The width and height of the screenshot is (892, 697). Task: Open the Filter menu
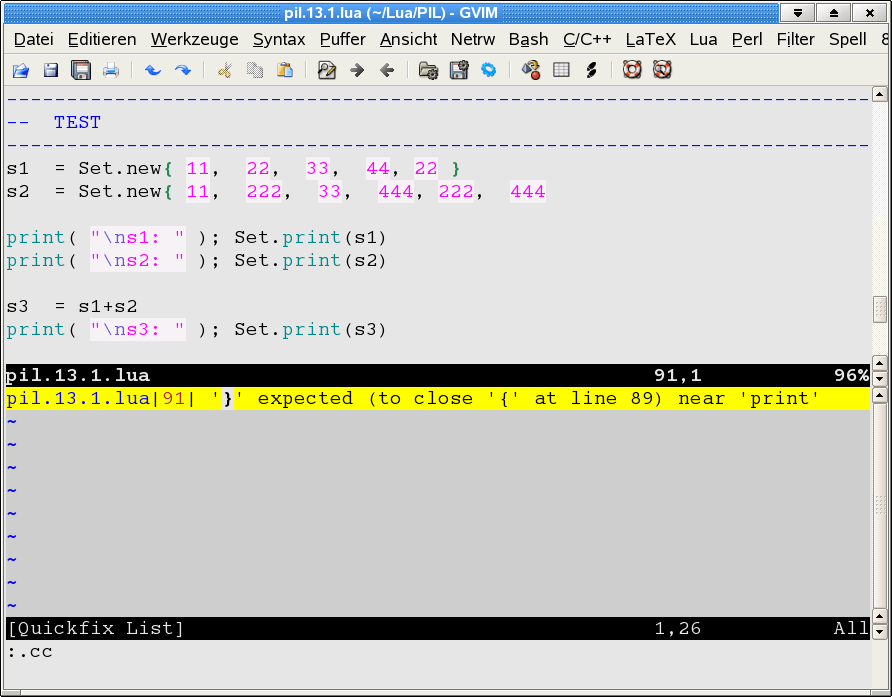tap(795, 39)
